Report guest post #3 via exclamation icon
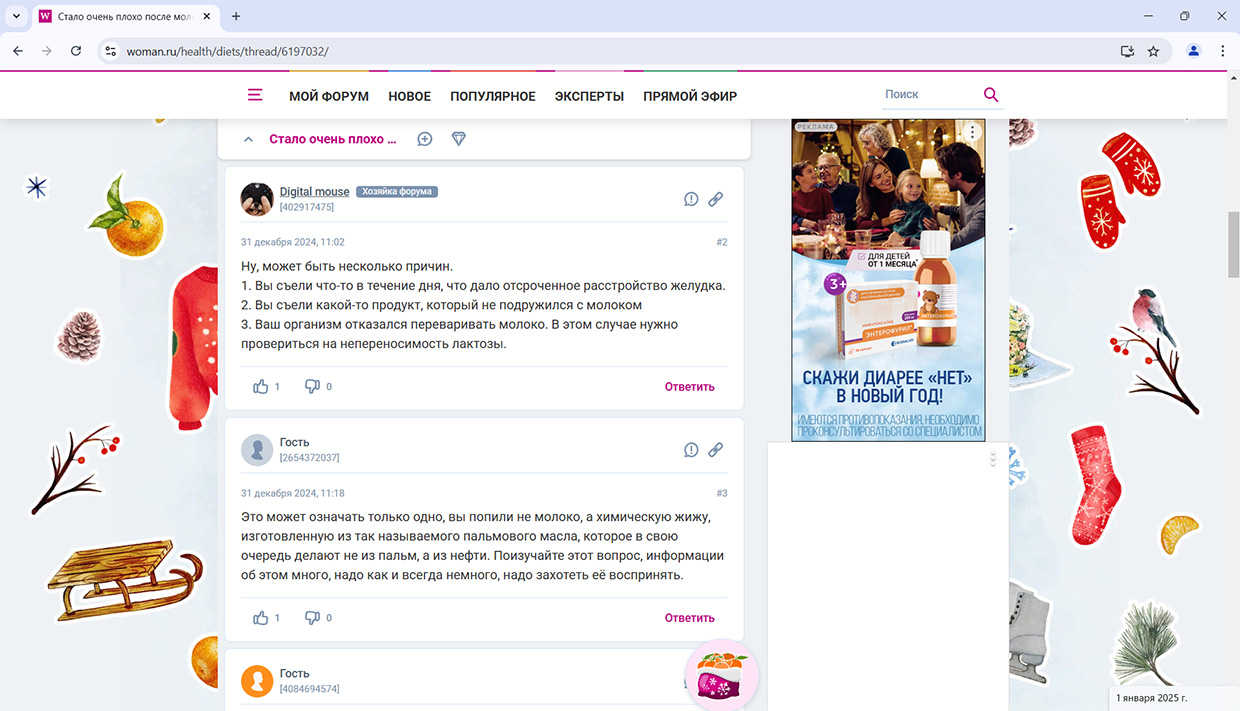Image resolution: width=1240 pixels, height=711 pixels. 691,450
